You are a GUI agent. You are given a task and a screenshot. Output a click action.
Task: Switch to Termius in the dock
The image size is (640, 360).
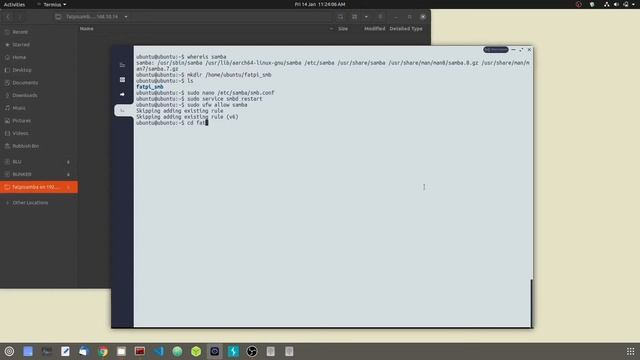pyautogui.click(x=215, y=351)
